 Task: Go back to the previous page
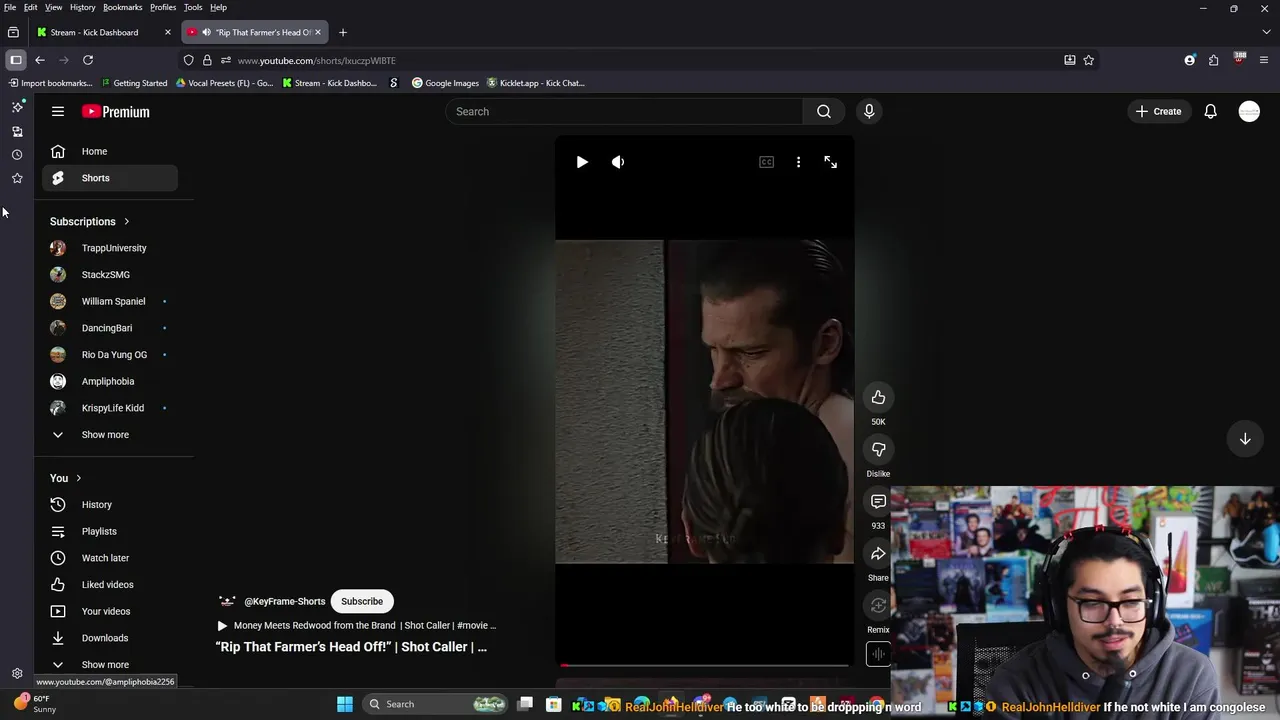pyautogui.click(x=40, y=60)
